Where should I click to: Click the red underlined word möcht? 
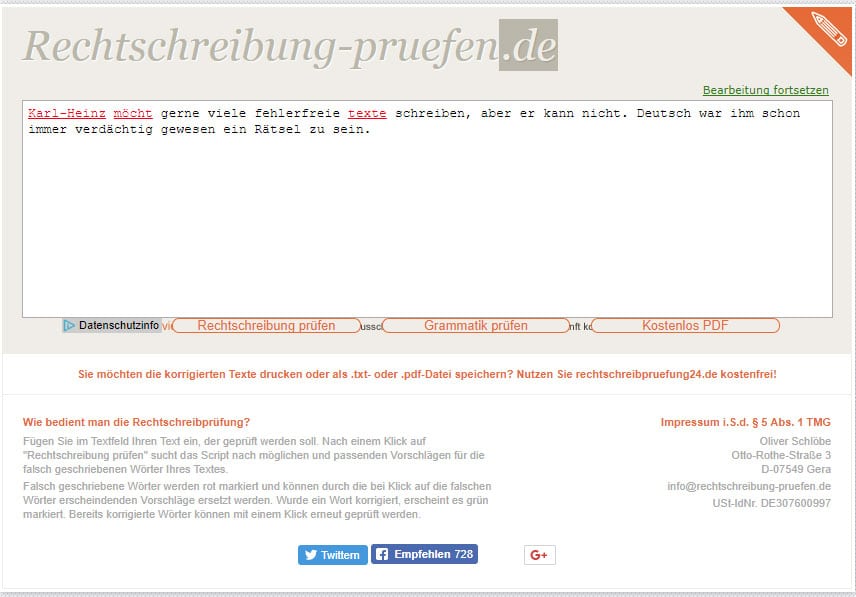point(133,114)
